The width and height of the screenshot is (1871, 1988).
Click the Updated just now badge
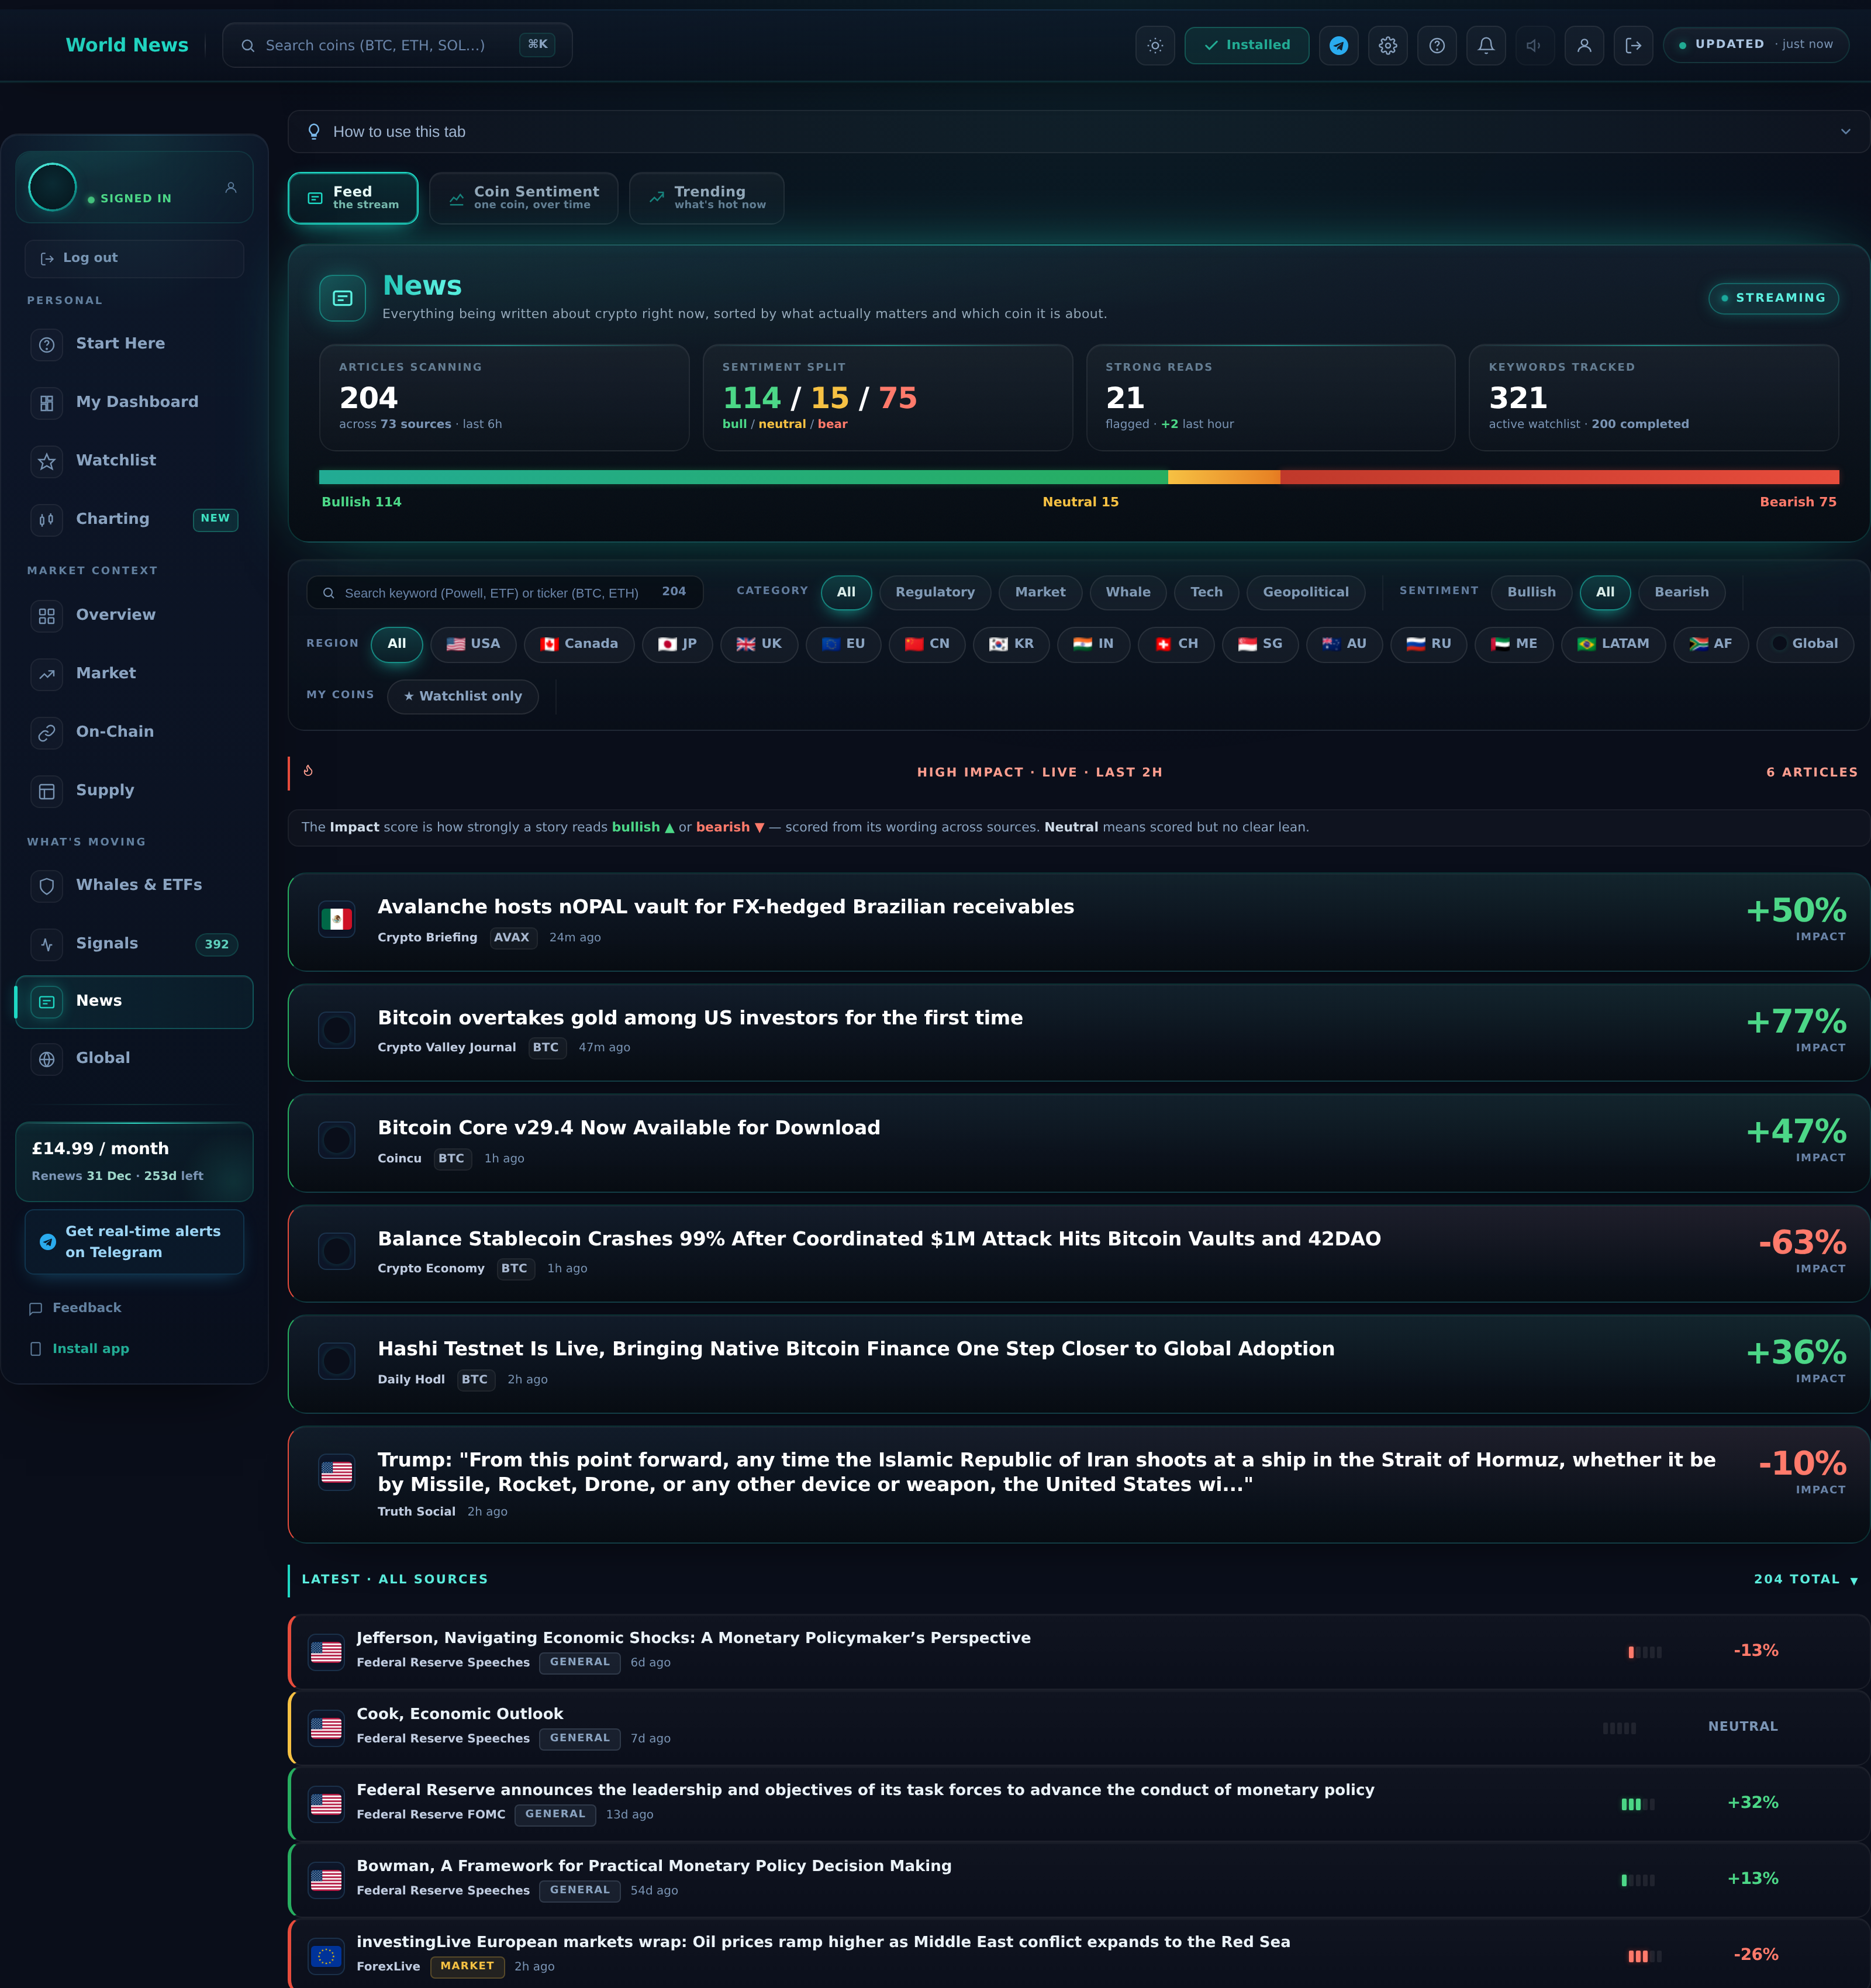pos(1755,45)
